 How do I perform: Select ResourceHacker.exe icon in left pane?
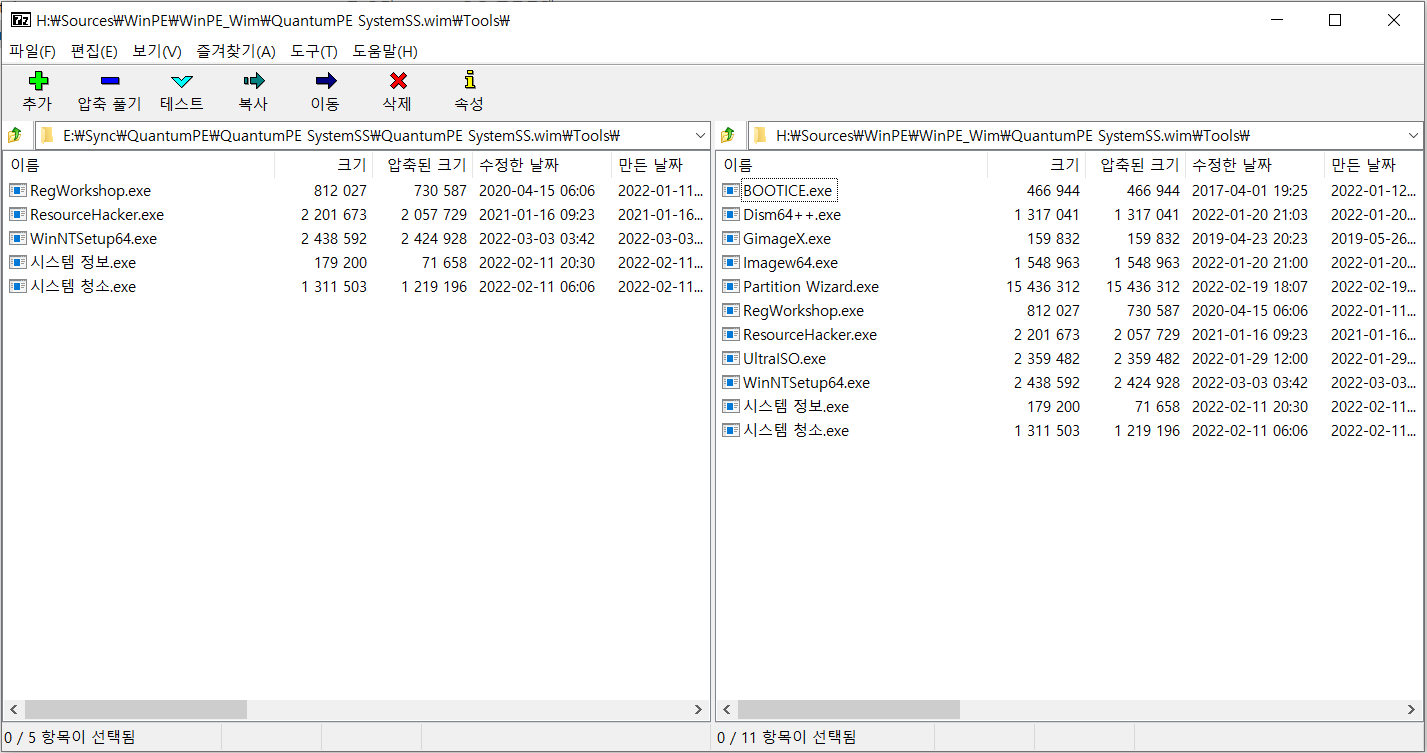[x=18, y=214]
